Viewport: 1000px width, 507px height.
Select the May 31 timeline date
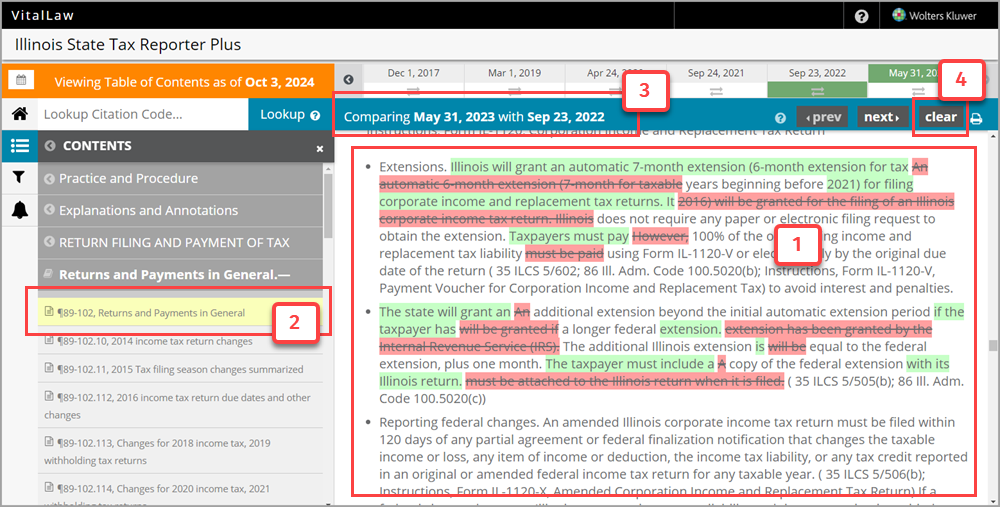tap(913, 73)
